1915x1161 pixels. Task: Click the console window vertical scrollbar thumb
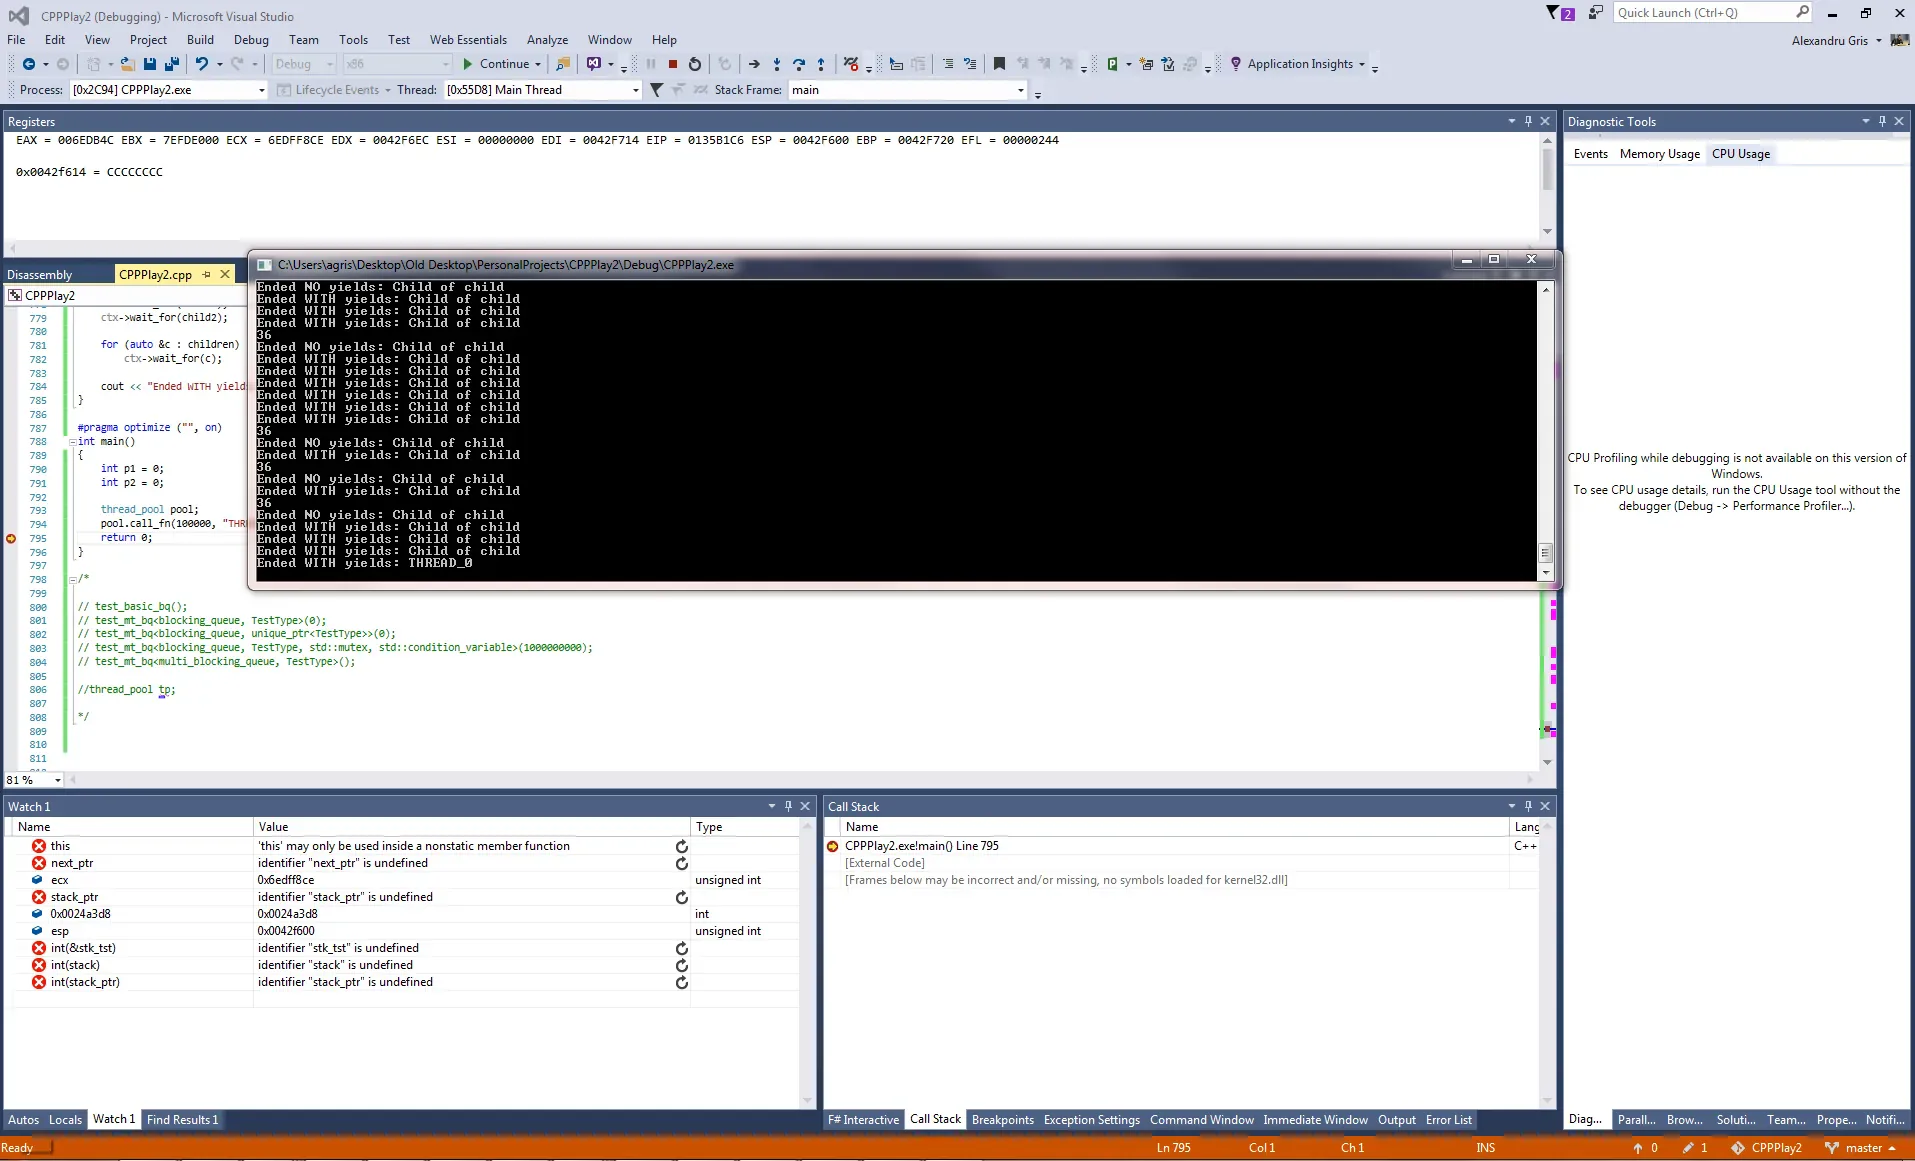[1545, 553]
